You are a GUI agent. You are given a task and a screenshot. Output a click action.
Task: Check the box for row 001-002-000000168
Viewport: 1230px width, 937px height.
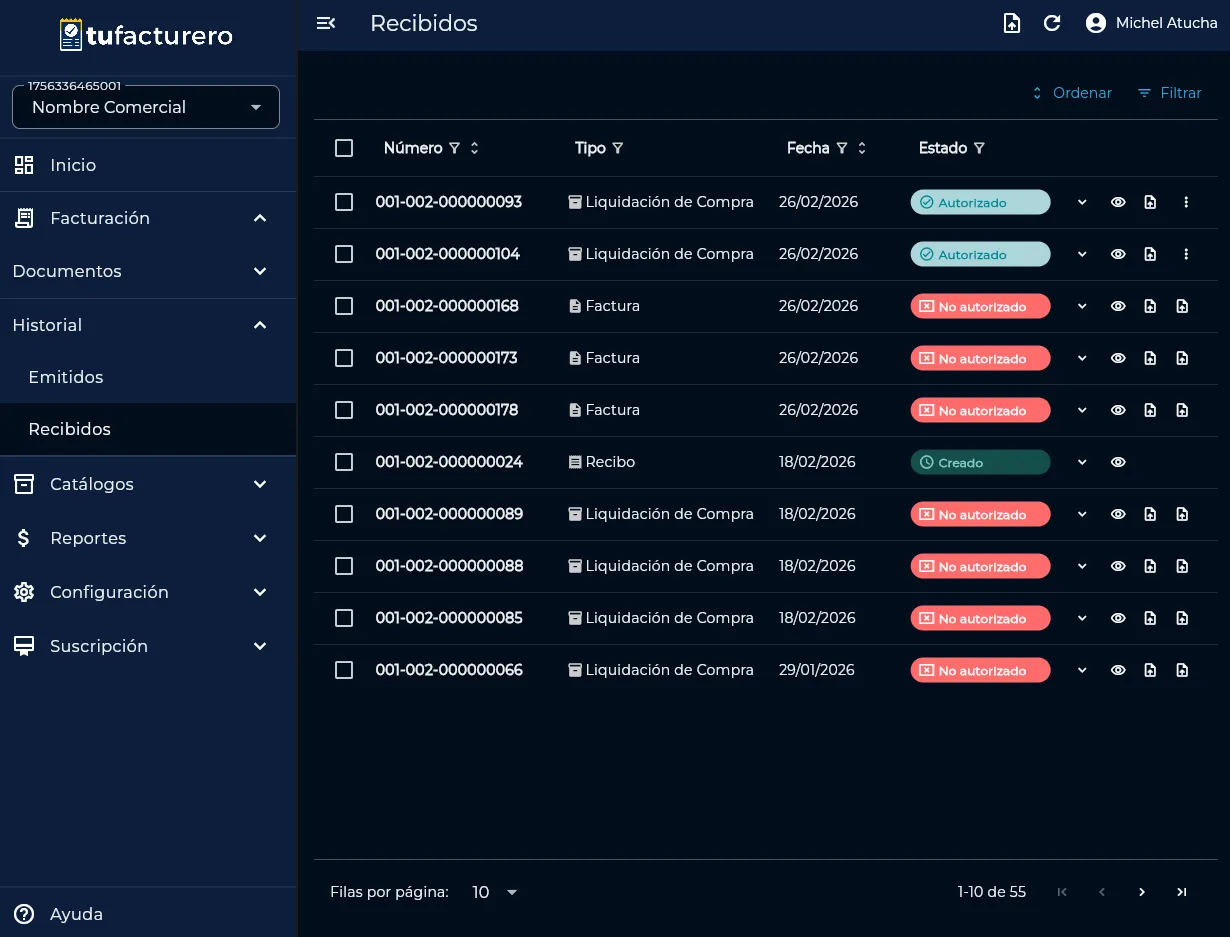(344, 306)
